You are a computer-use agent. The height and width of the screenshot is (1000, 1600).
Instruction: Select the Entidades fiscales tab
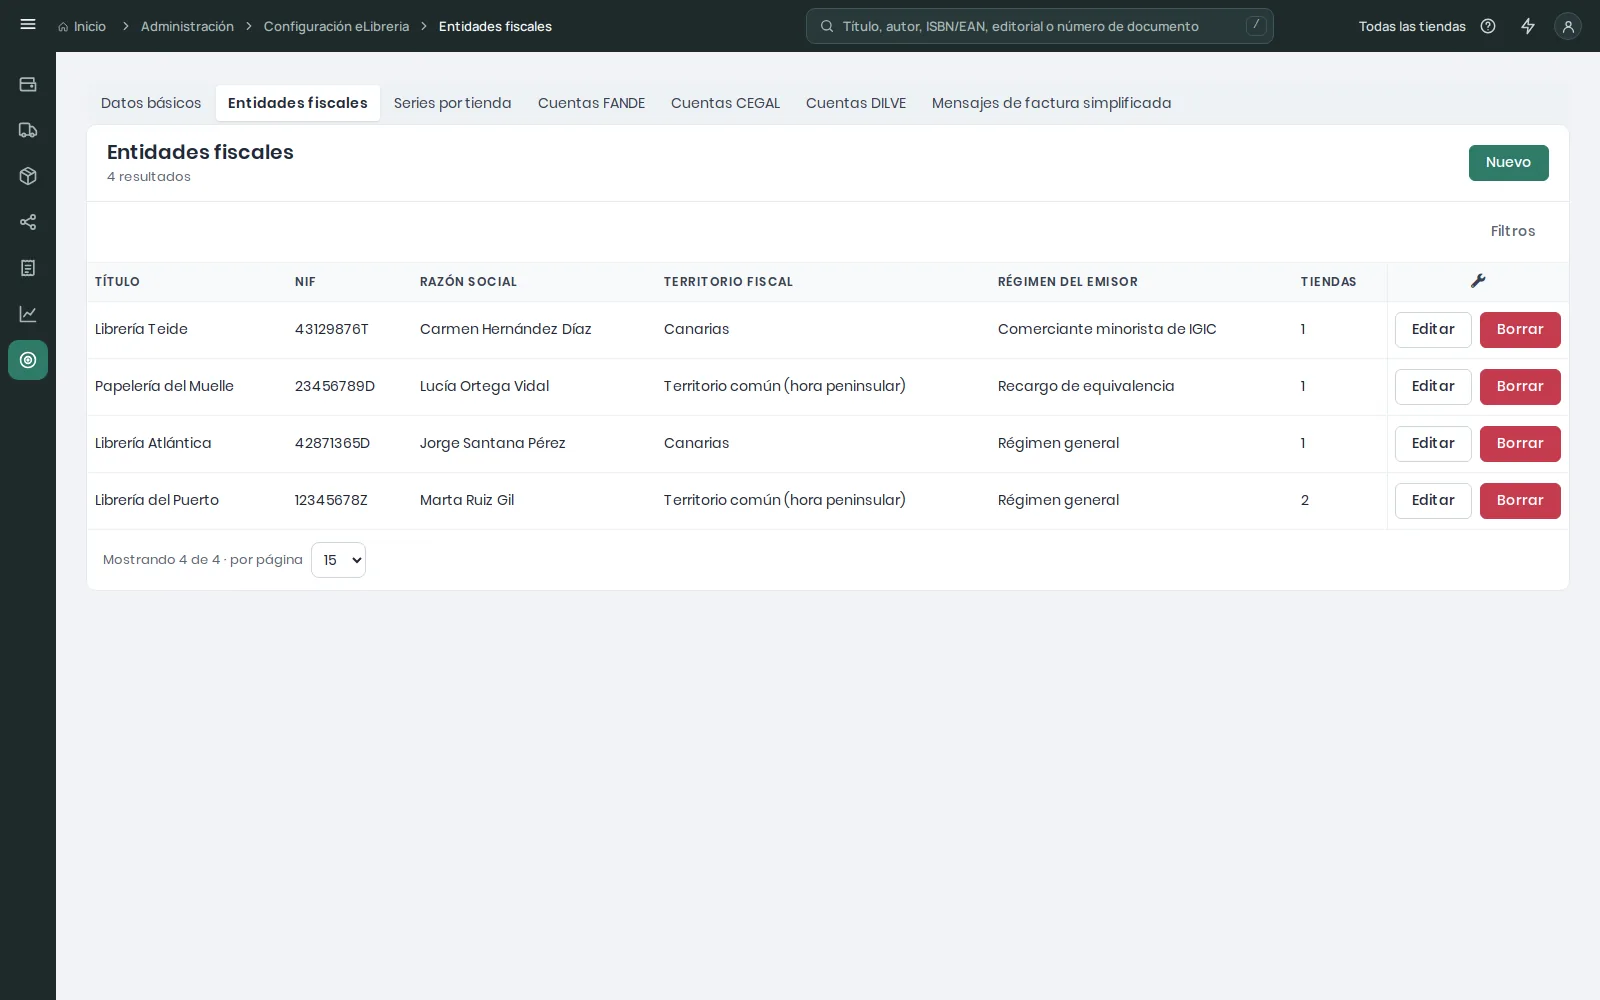tap(298, 103)
